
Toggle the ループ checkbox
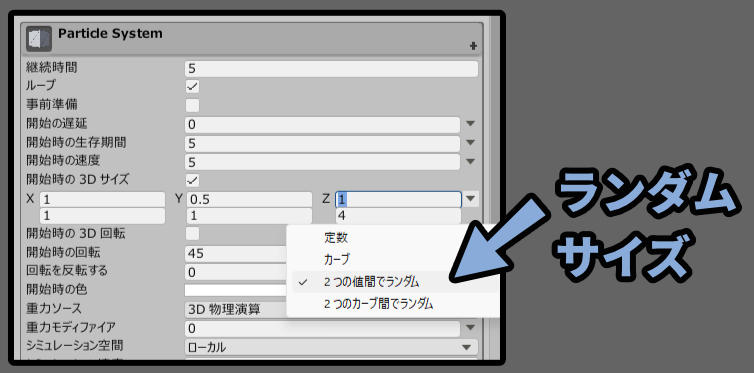click(x=192, y=87)
